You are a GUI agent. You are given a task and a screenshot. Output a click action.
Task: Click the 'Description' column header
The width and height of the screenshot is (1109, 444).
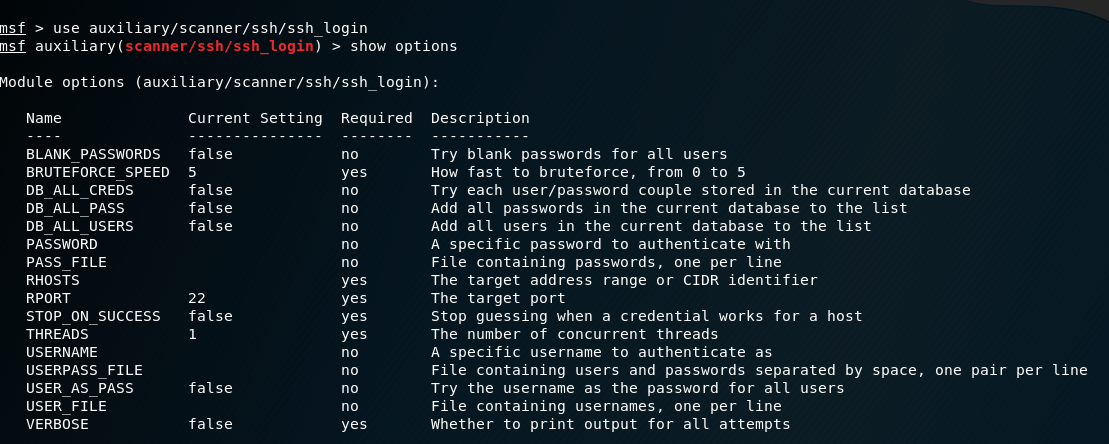[480, 118]
